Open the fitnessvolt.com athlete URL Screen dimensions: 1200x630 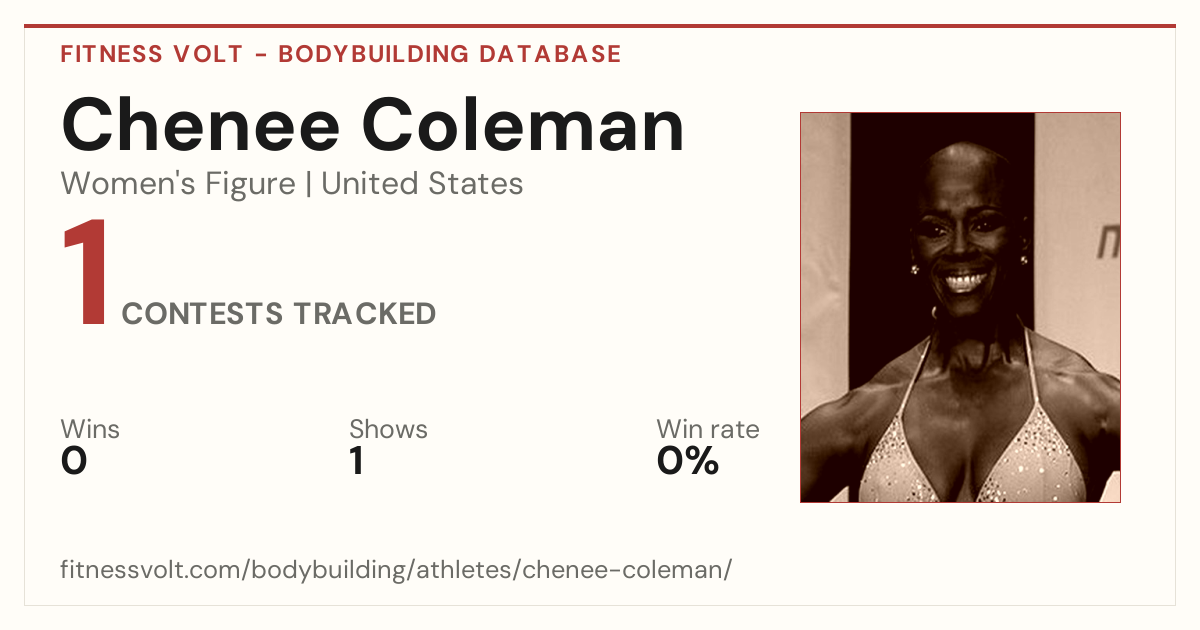tap(397, 571)
